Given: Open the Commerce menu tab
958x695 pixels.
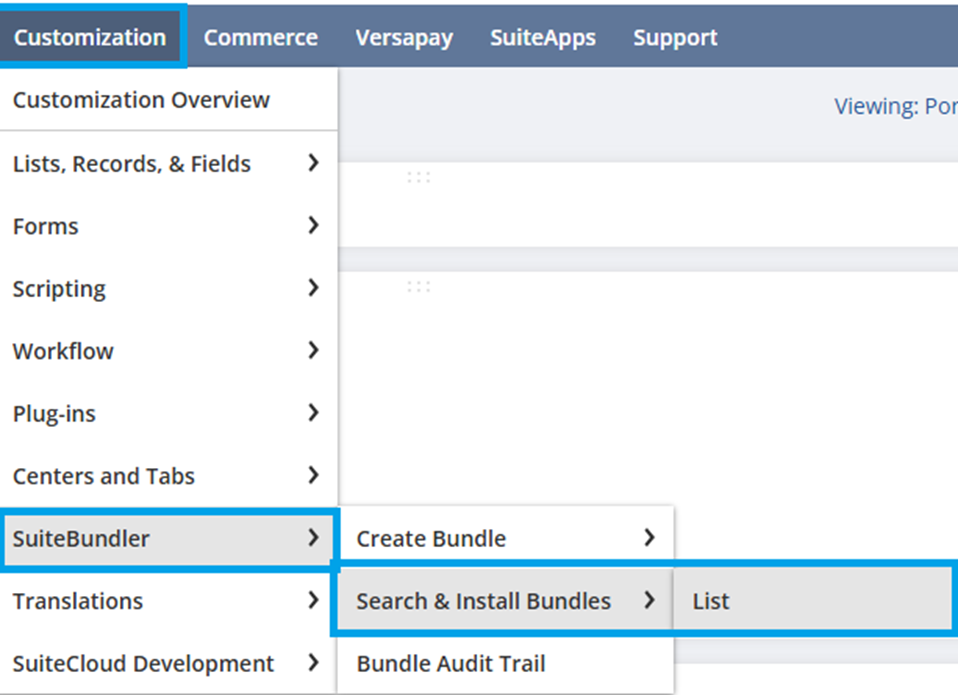Looking at the screenshot, I should point(261,38).
